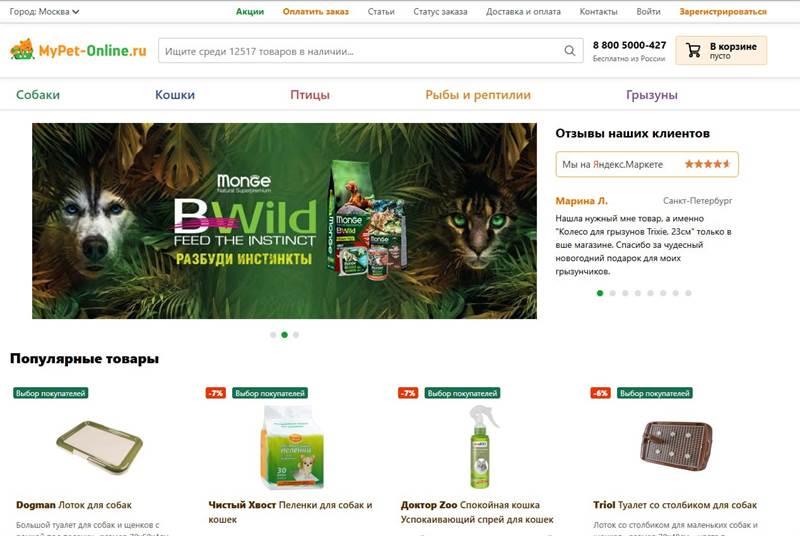Click the Yandex Market star rating
Image resolution: width=800 pixels, height=536 pixels.
click(x=707, y=164)
